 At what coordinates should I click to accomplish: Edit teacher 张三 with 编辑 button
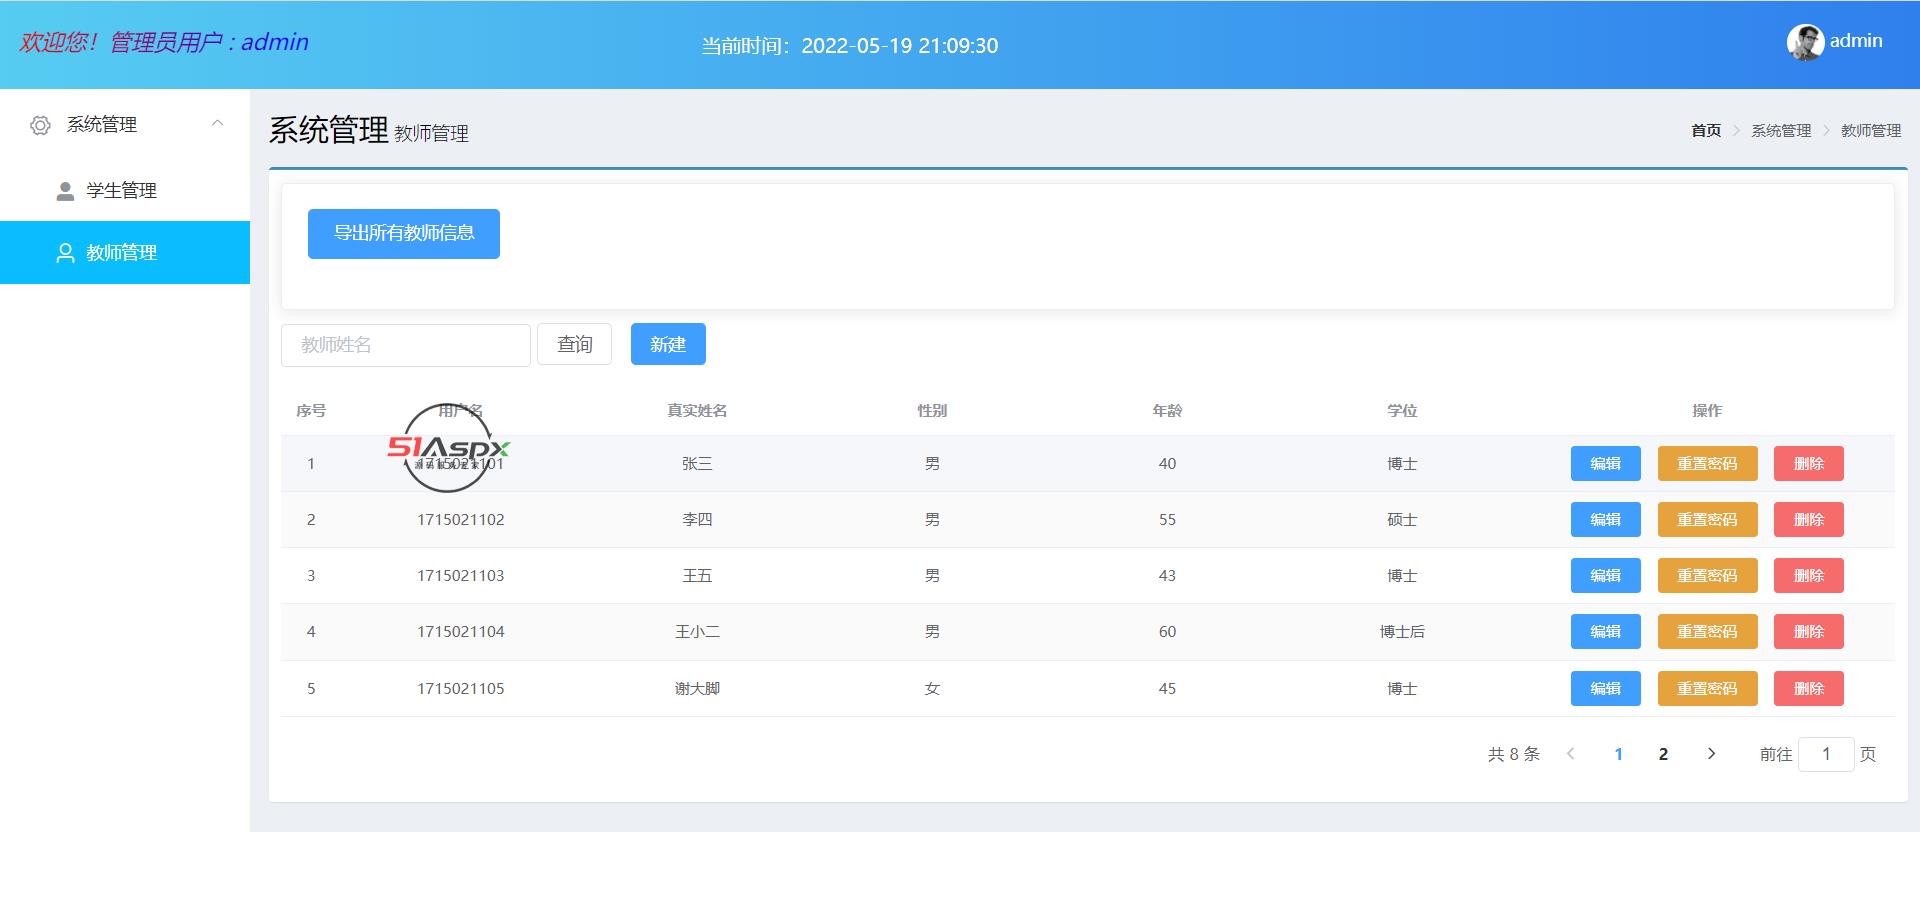[1605, 464]
